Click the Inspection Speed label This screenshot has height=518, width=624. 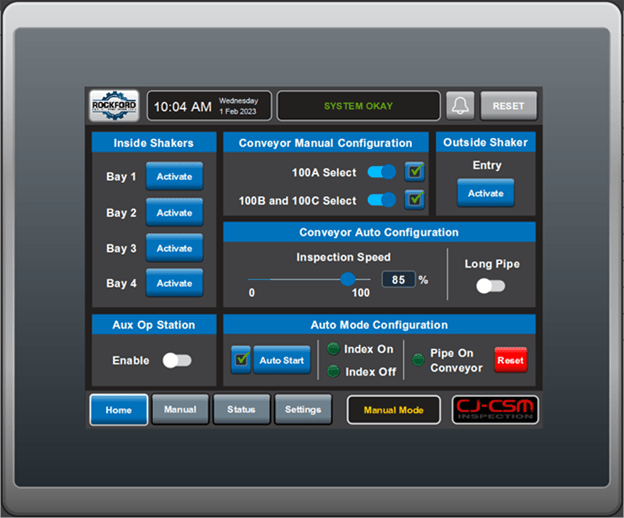tap(343, 257)
